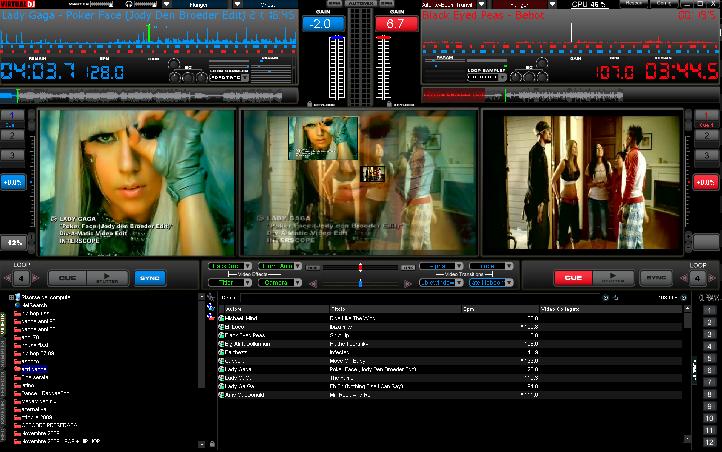Sort tracks by Video Category column

(x=611, y=309)
